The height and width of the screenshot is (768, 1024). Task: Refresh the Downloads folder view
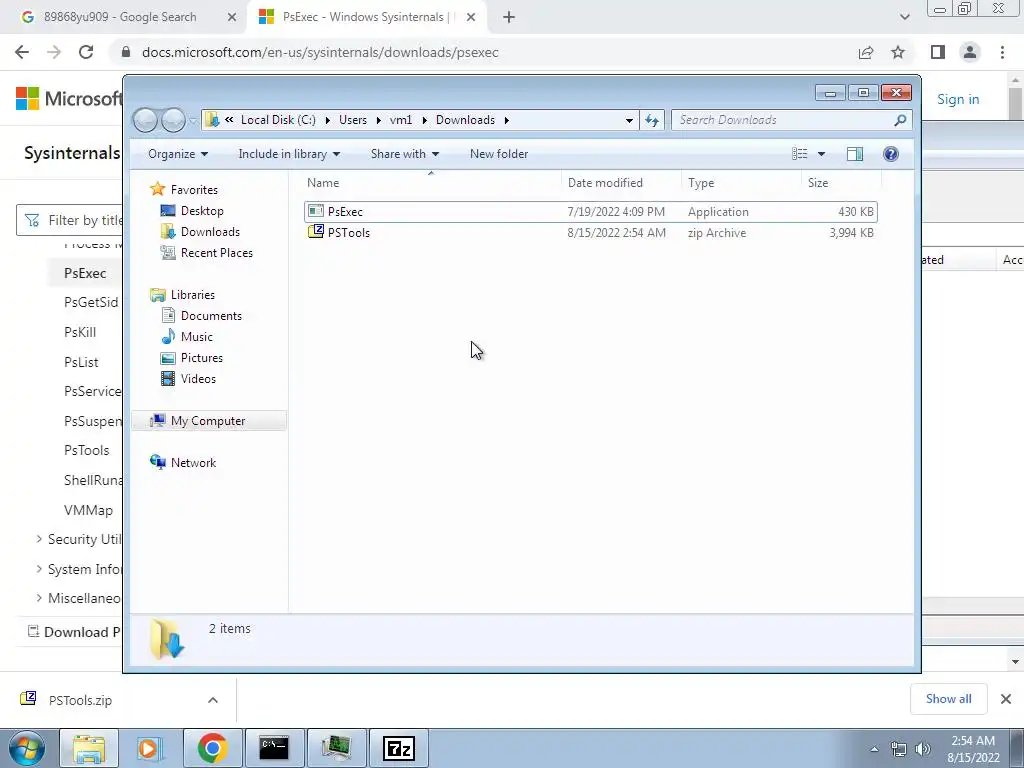[652, 120]
